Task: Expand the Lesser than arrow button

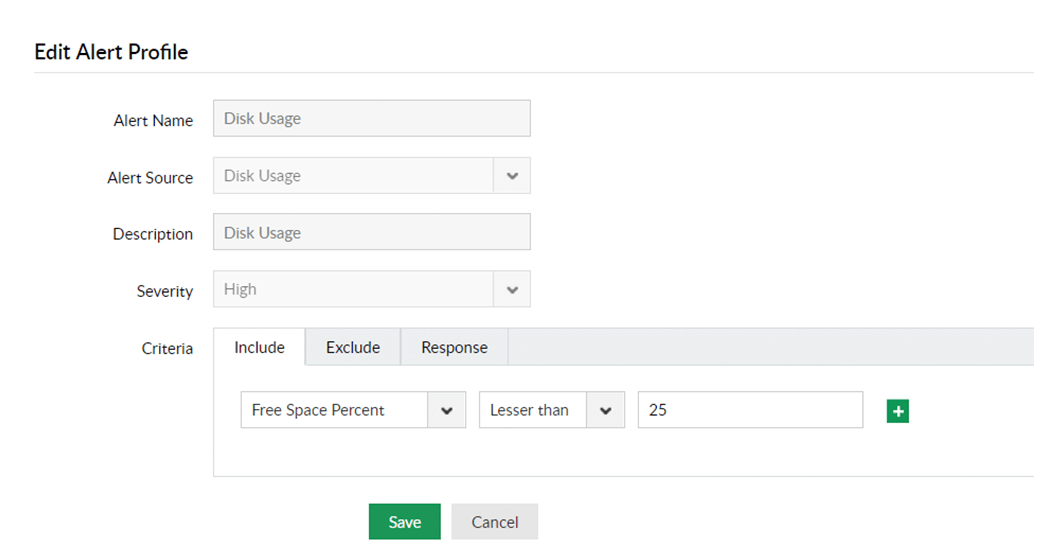Action: (605, 410)
